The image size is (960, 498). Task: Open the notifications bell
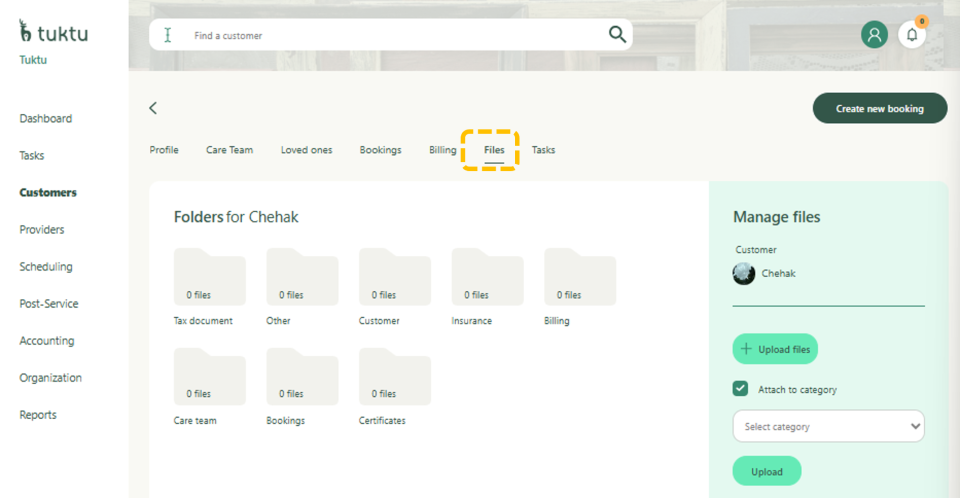click(911, 35)
